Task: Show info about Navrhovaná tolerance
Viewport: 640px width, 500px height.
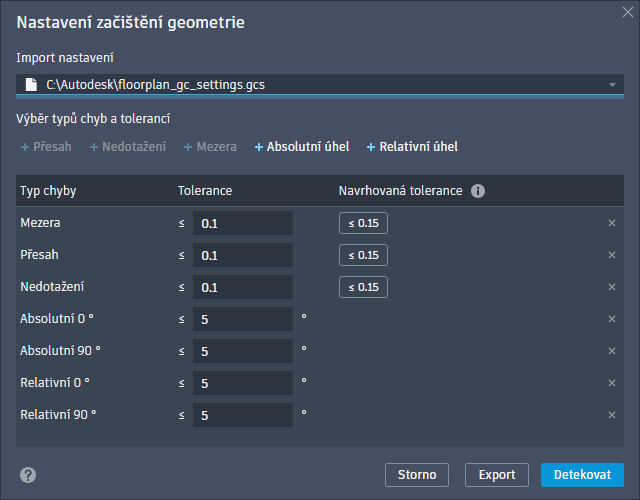Action: (478, 190)
